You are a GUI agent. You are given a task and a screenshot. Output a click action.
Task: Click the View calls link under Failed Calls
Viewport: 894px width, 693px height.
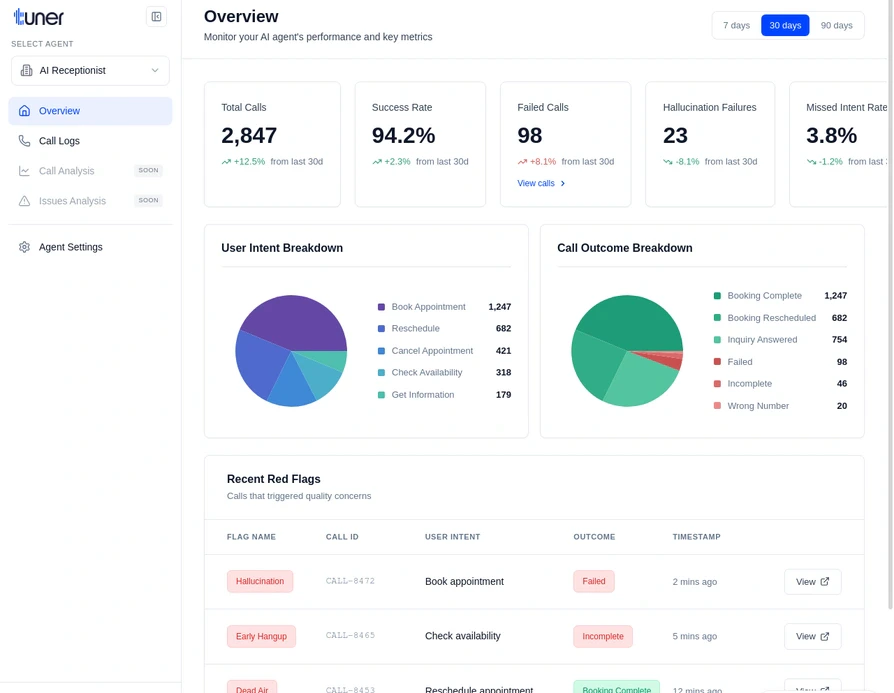[537, 185]
